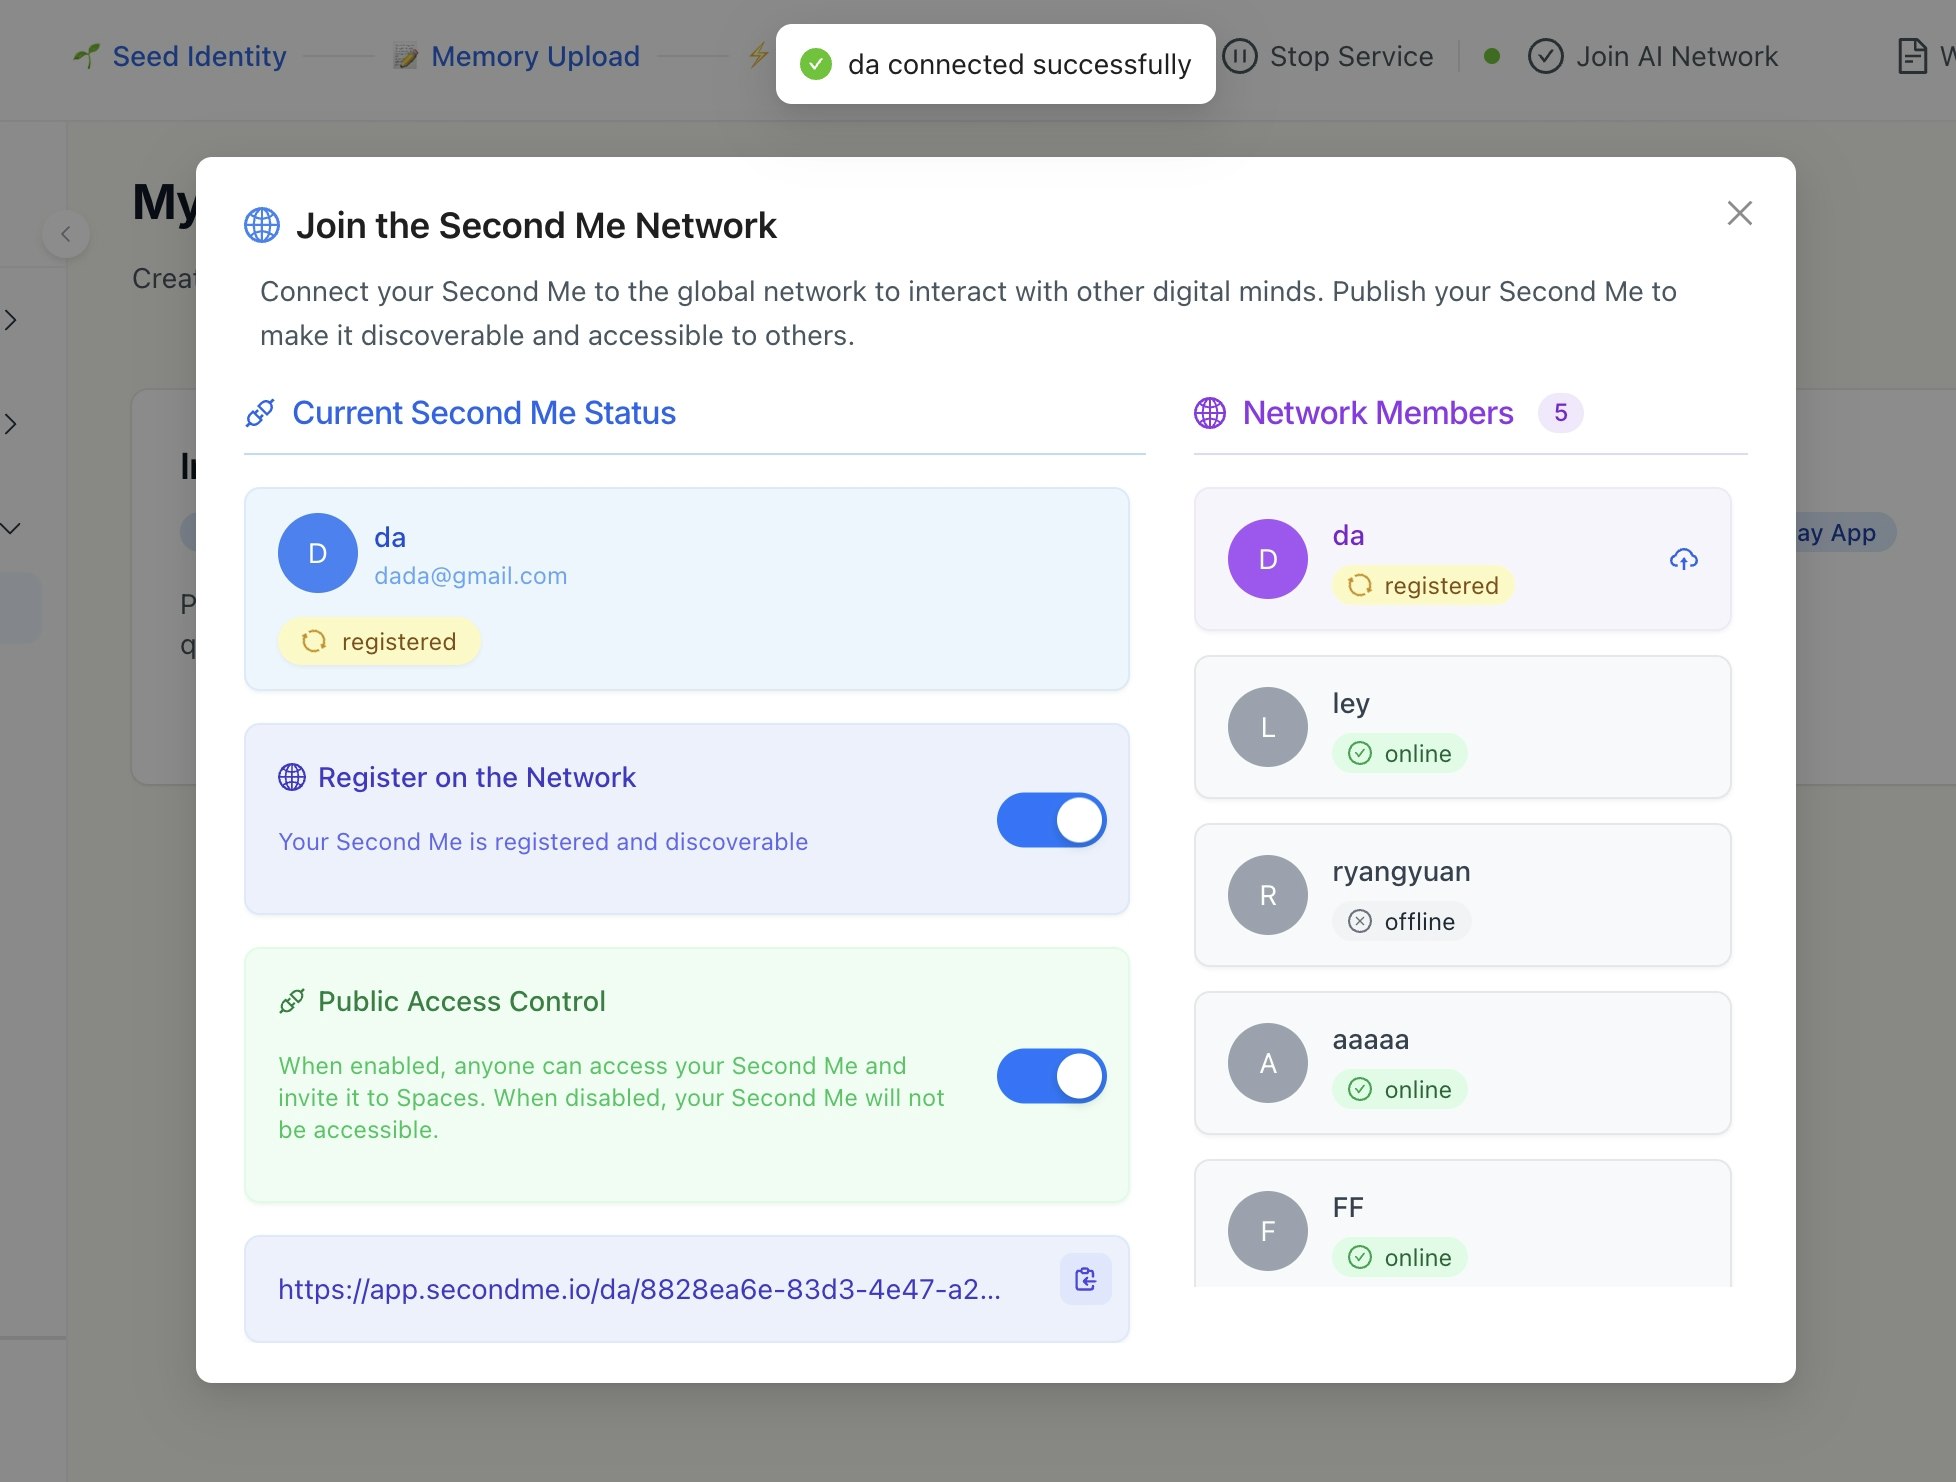The width and height of the screenshot is (1956, 1482).
Task: Open the Memory Upload step
Action: [x=516, y=56]
